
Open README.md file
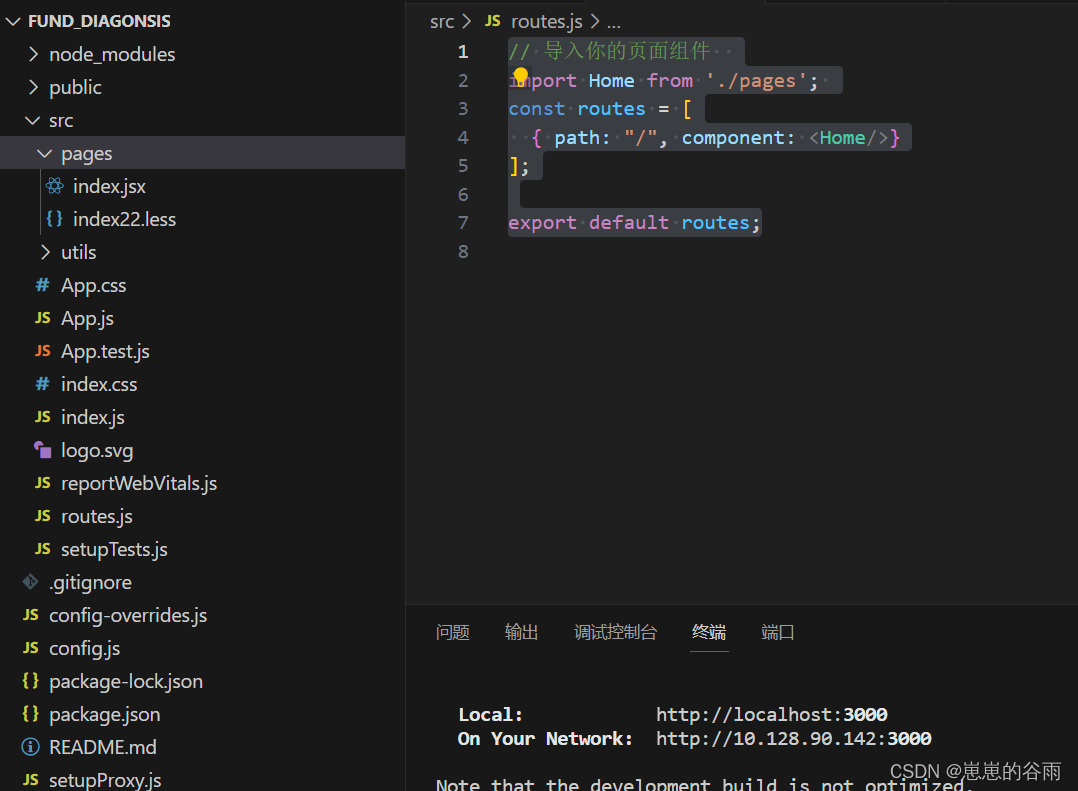[x=102, y=747]
